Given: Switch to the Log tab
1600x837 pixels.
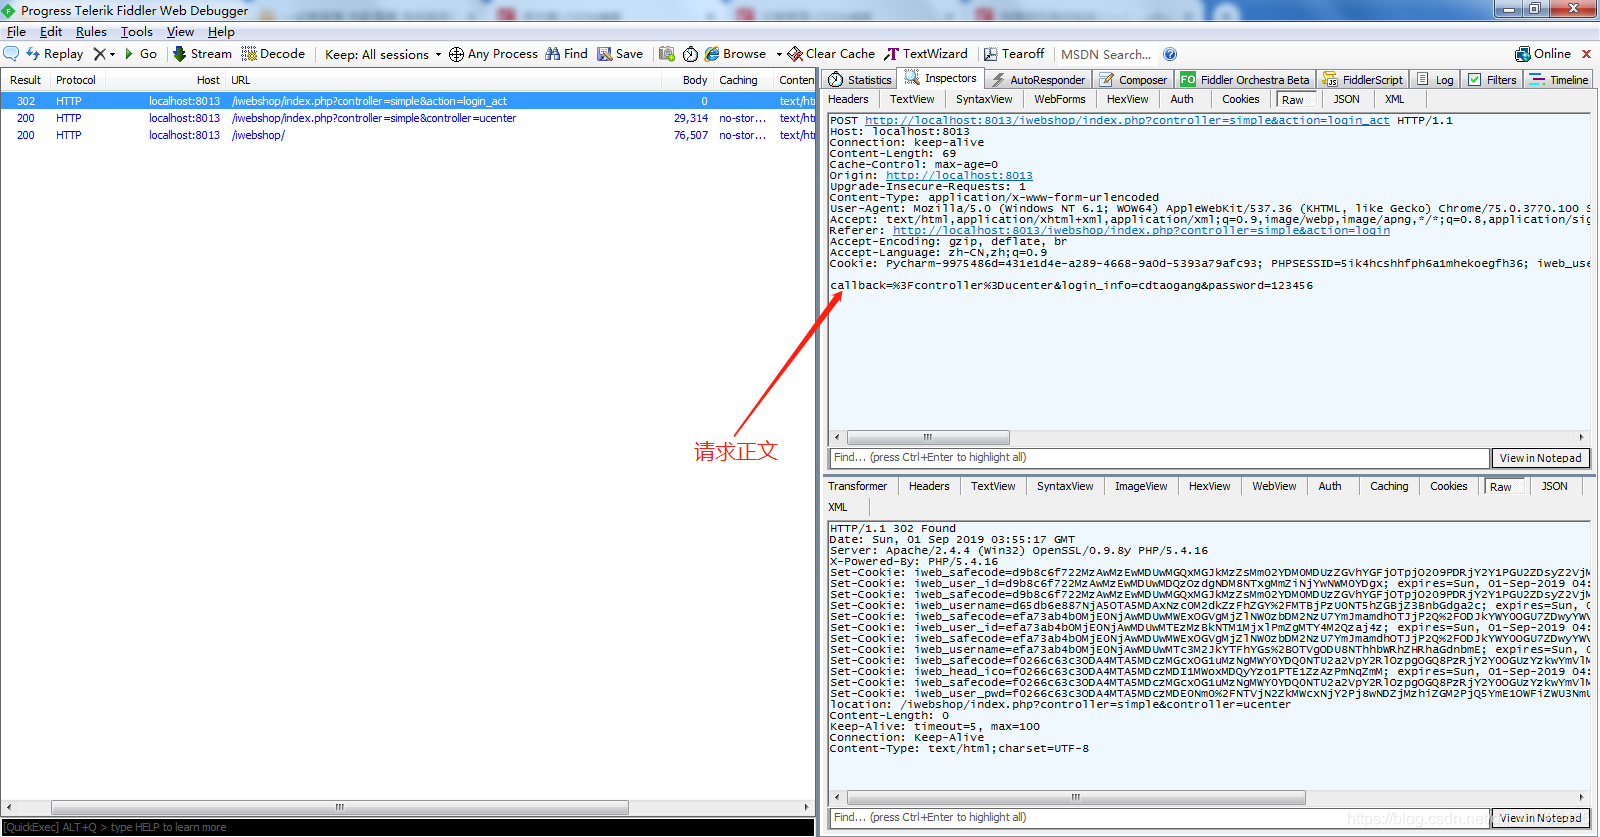Looking at the screenshot, I should (x=1435, y=79).
